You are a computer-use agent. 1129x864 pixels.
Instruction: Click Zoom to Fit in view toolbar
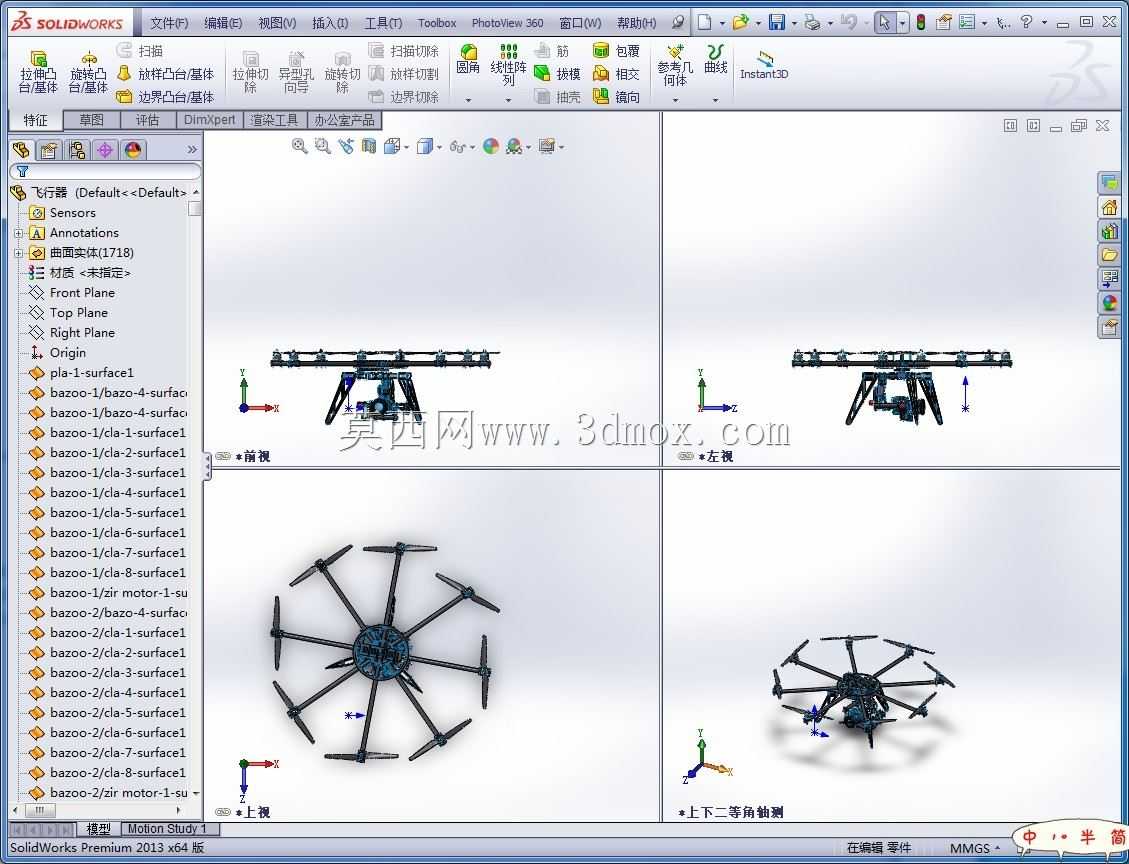[x=300, y=146]
